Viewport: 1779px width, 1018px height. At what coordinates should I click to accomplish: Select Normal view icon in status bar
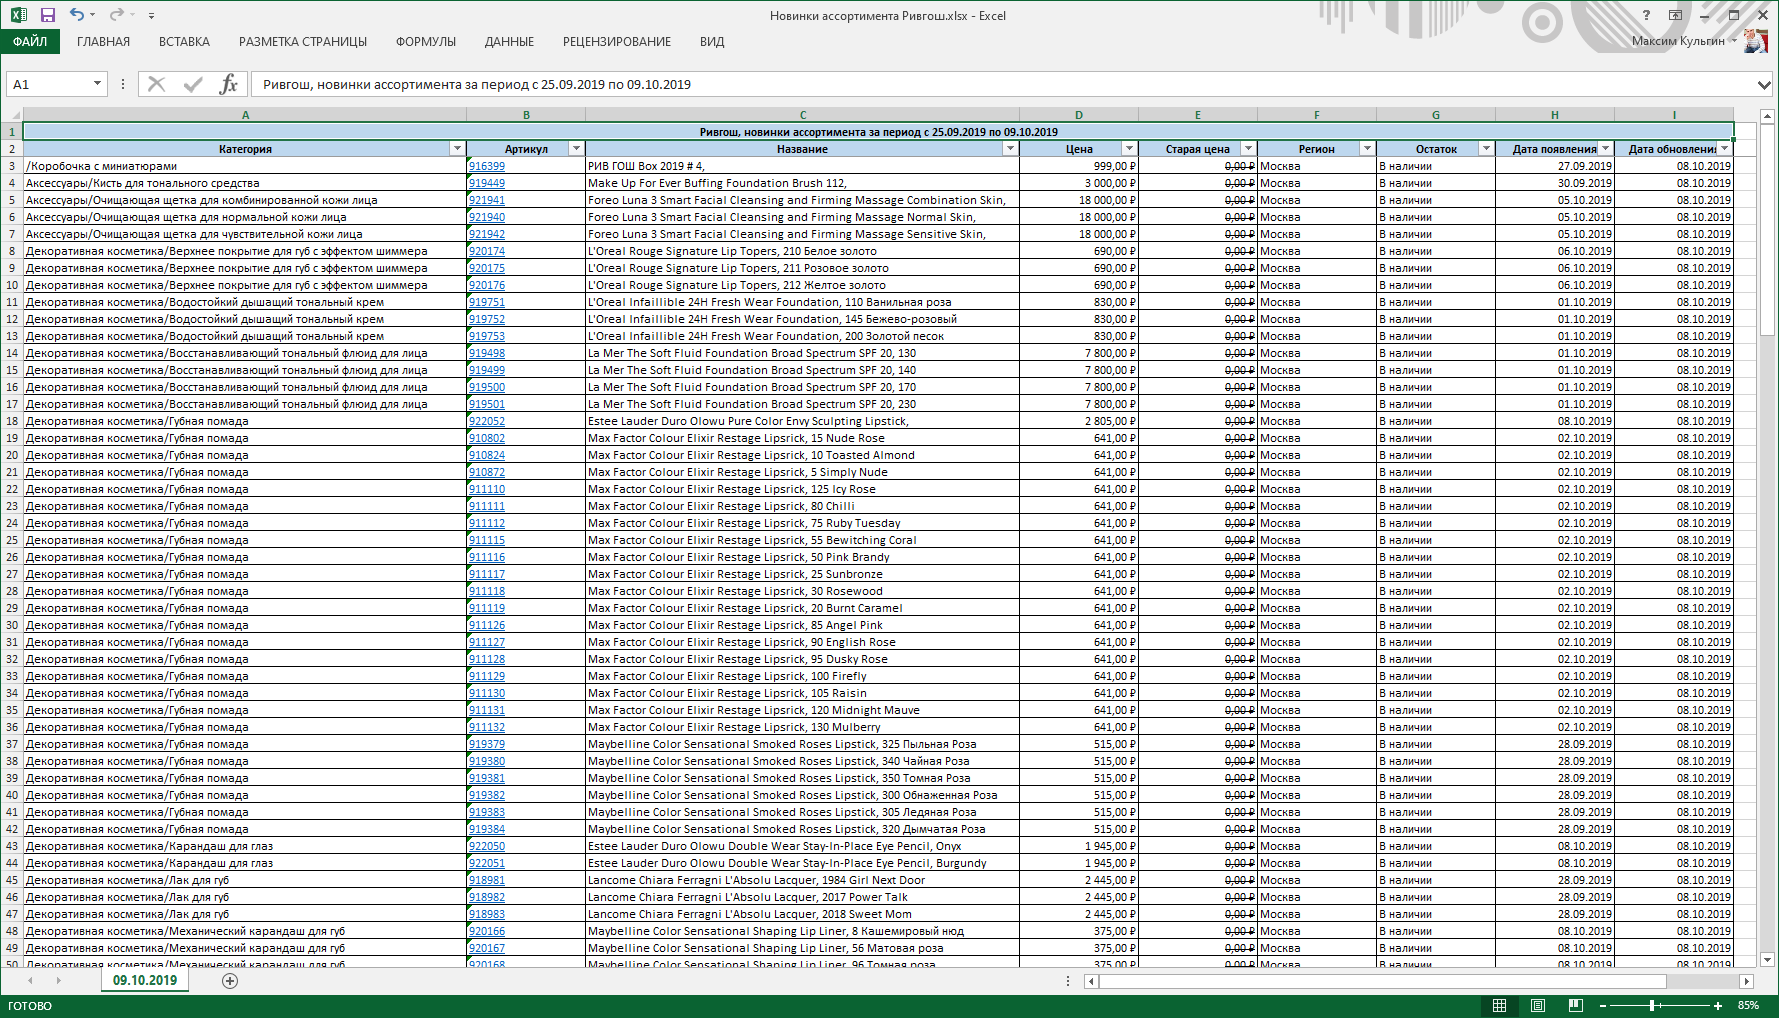pyautogui.click(x=1499, y=1005)
